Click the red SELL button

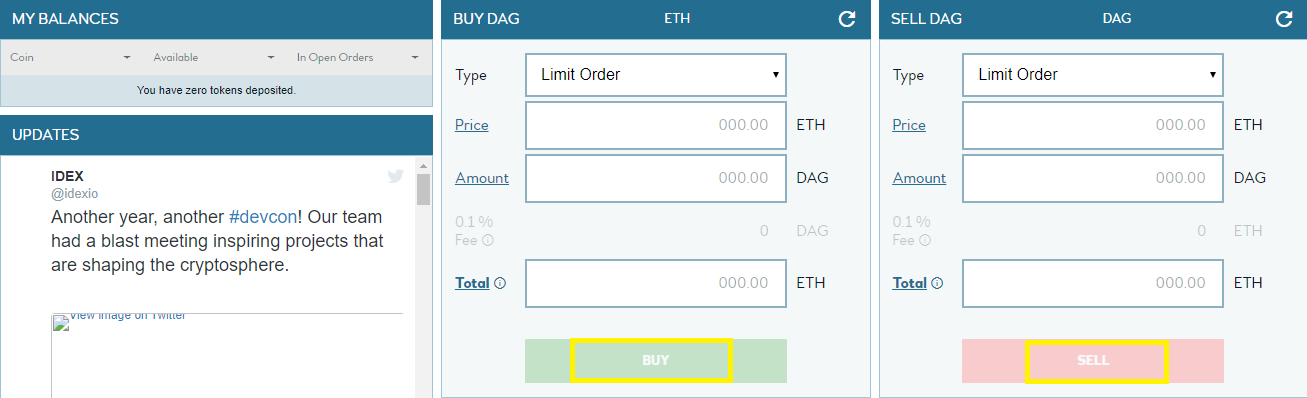[x=1093, y=361]
